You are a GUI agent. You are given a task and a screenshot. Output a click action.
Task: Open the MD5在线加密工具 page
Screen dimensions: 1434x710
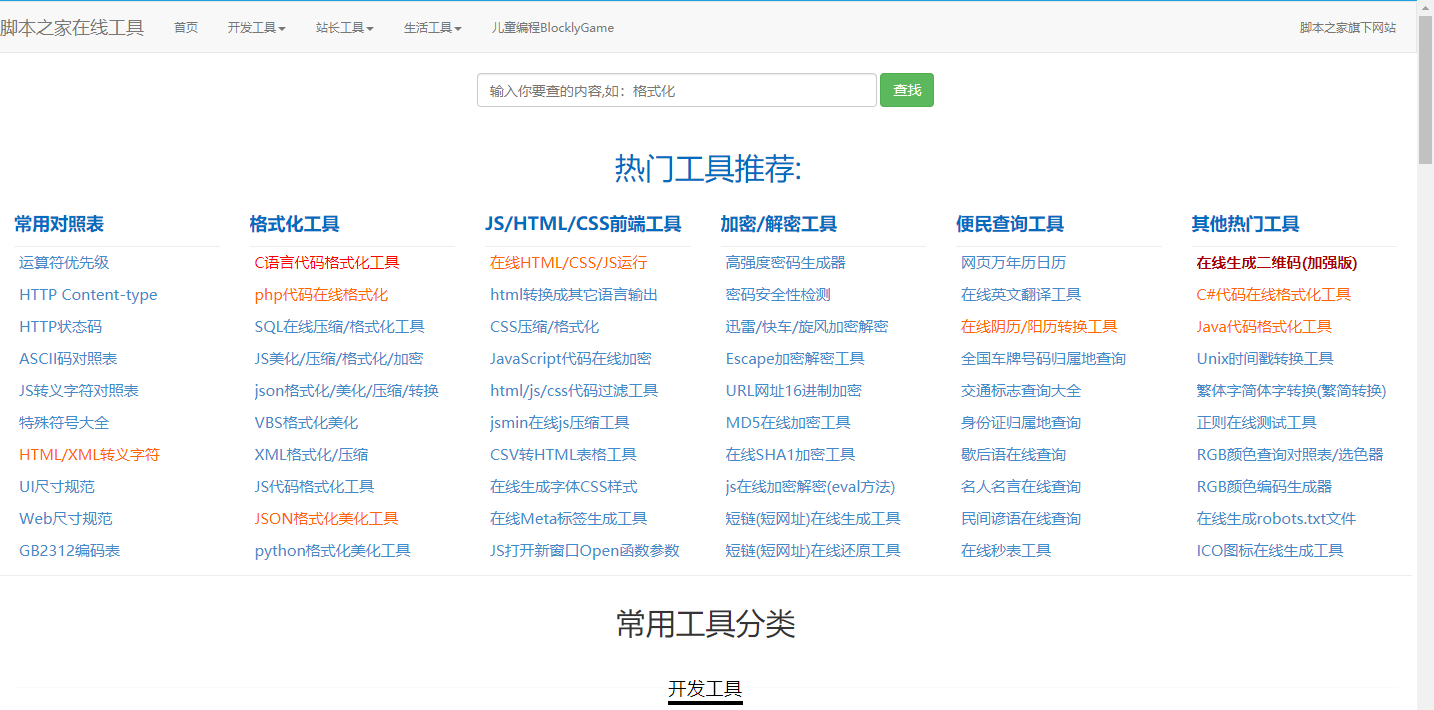point(787,422)
